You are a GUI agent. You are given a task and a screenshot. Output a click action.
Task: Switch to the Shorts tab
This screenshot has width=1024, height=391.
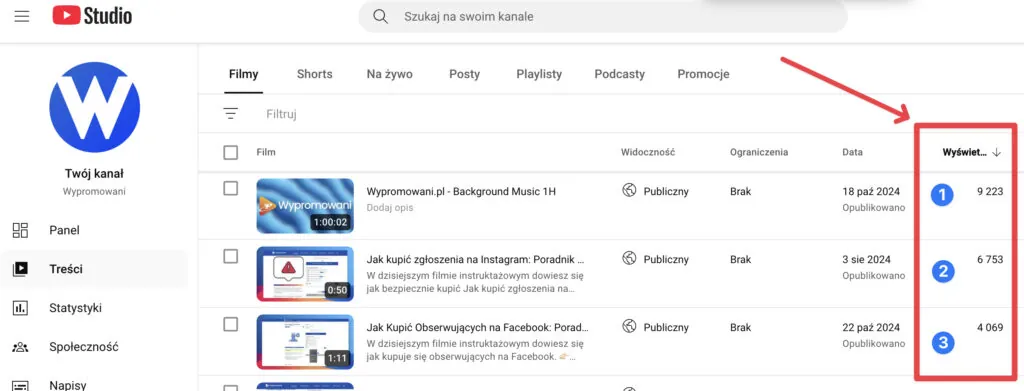[x=315, y=74]
